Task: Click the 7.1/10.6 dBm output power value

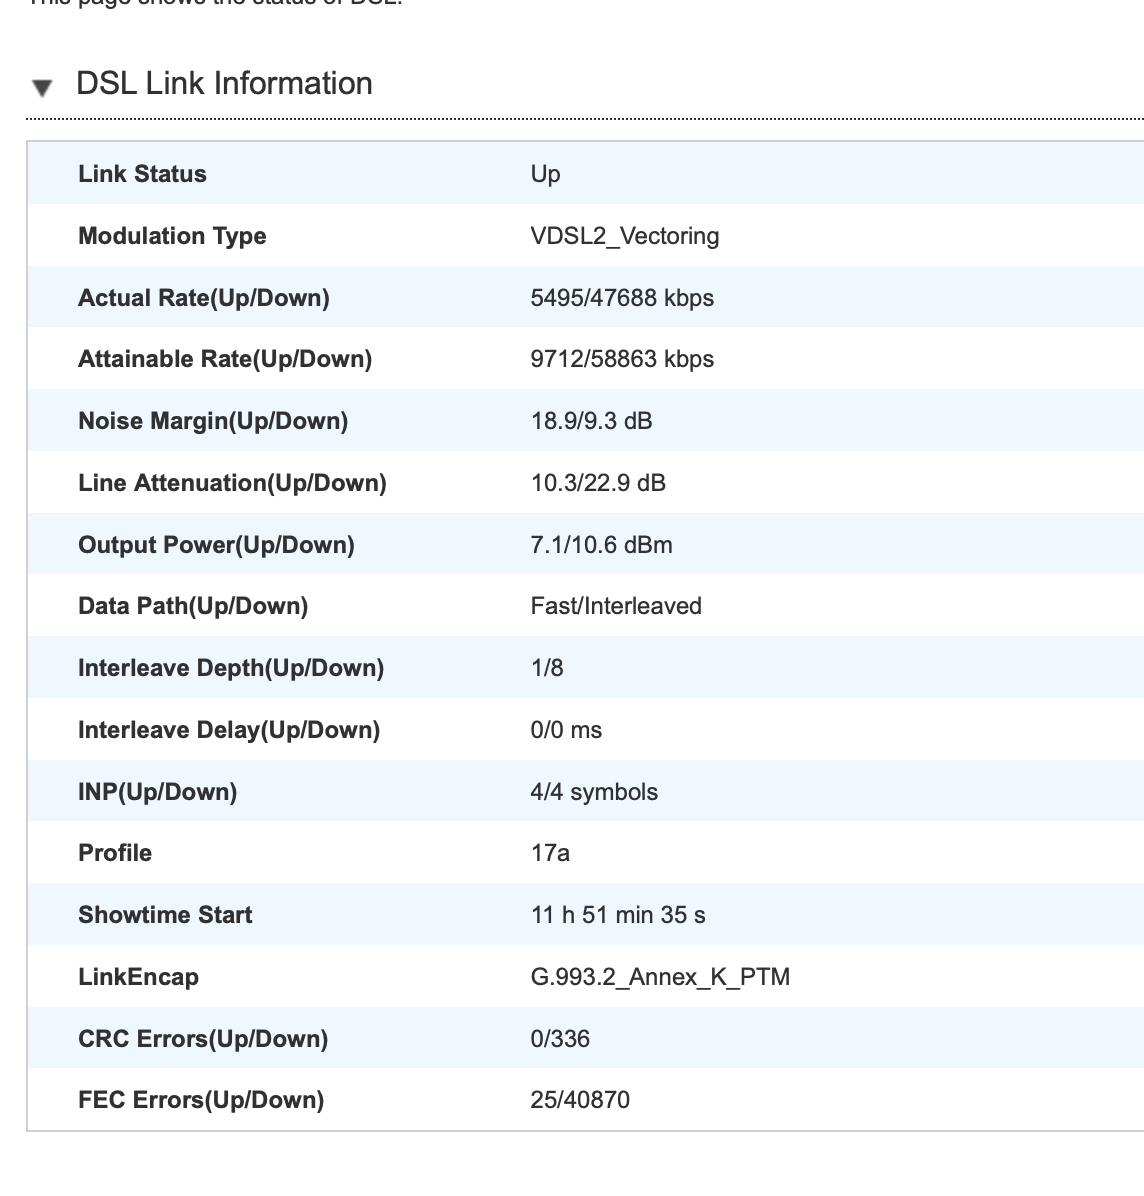Action: click(x=601, y=545)
